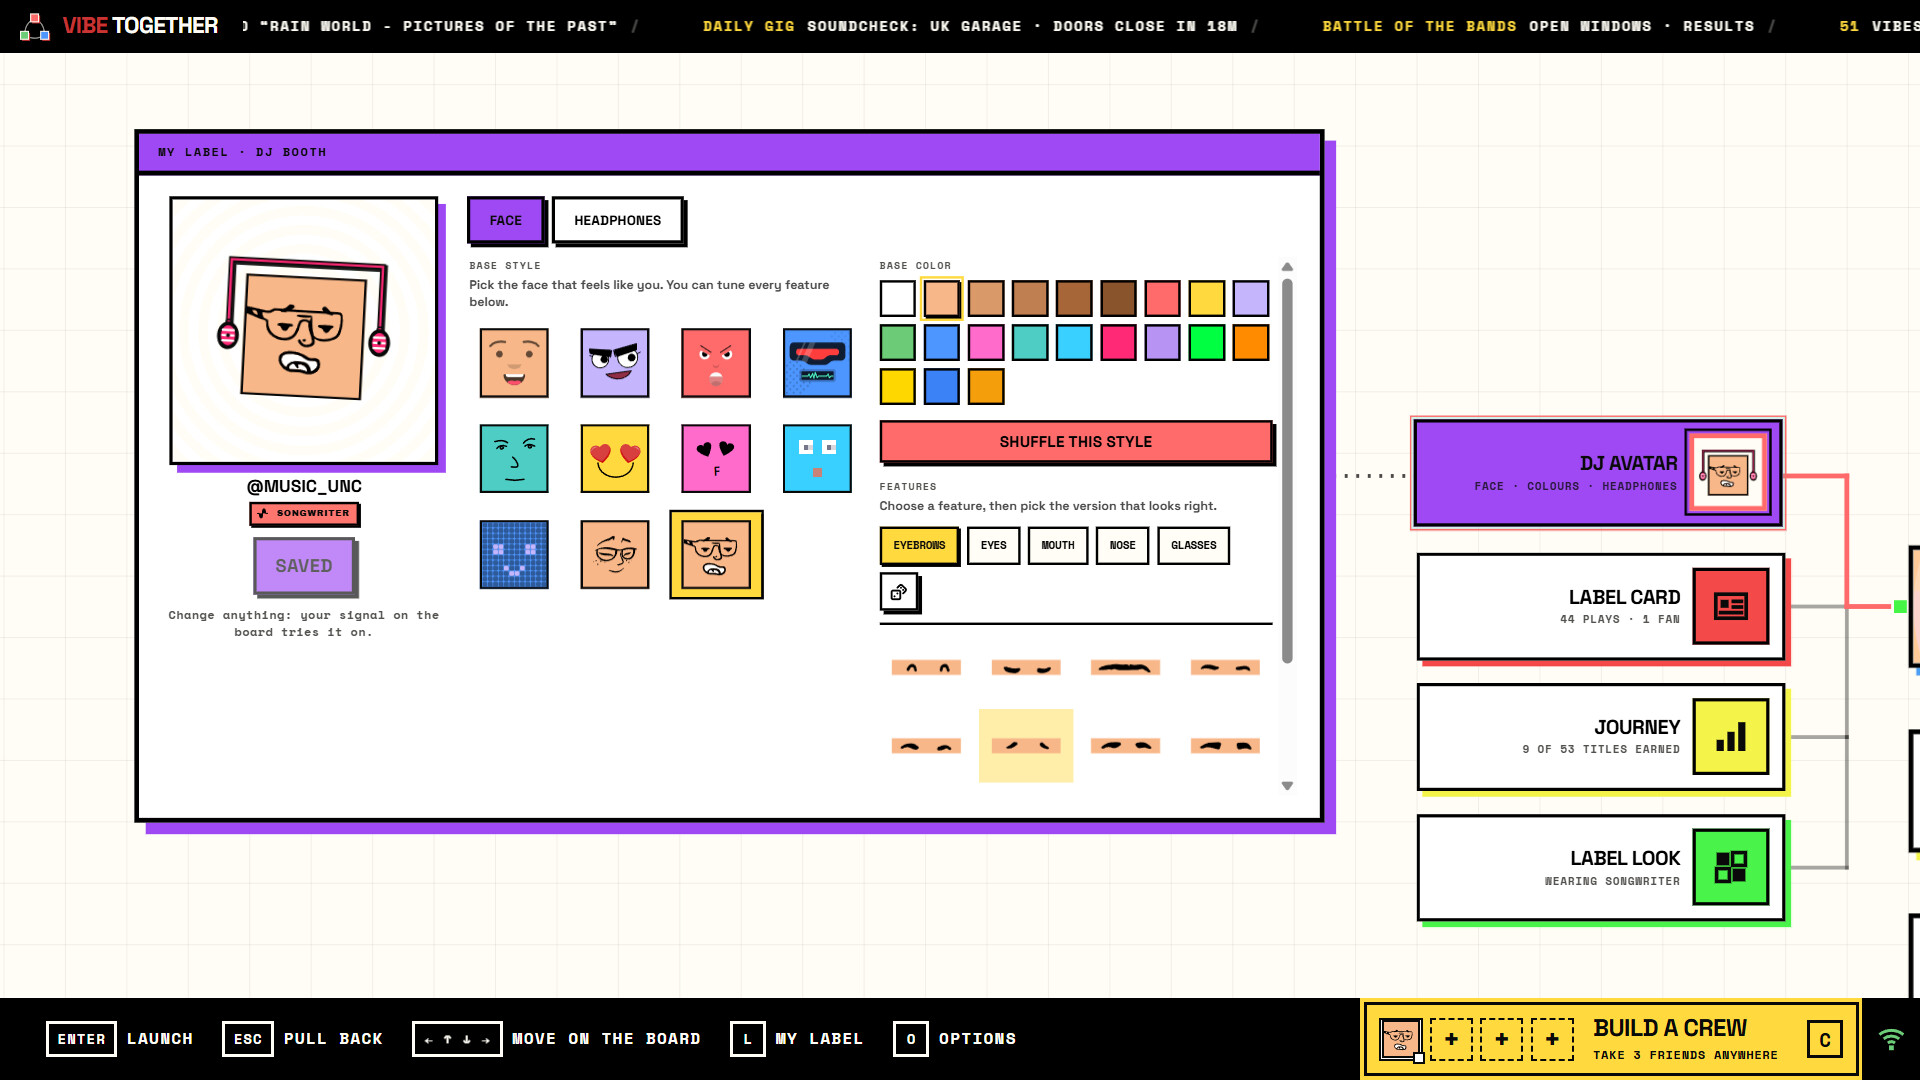Switch to the Face tab
This screenshot has height=1080, width=1920.
click(506, 220)
